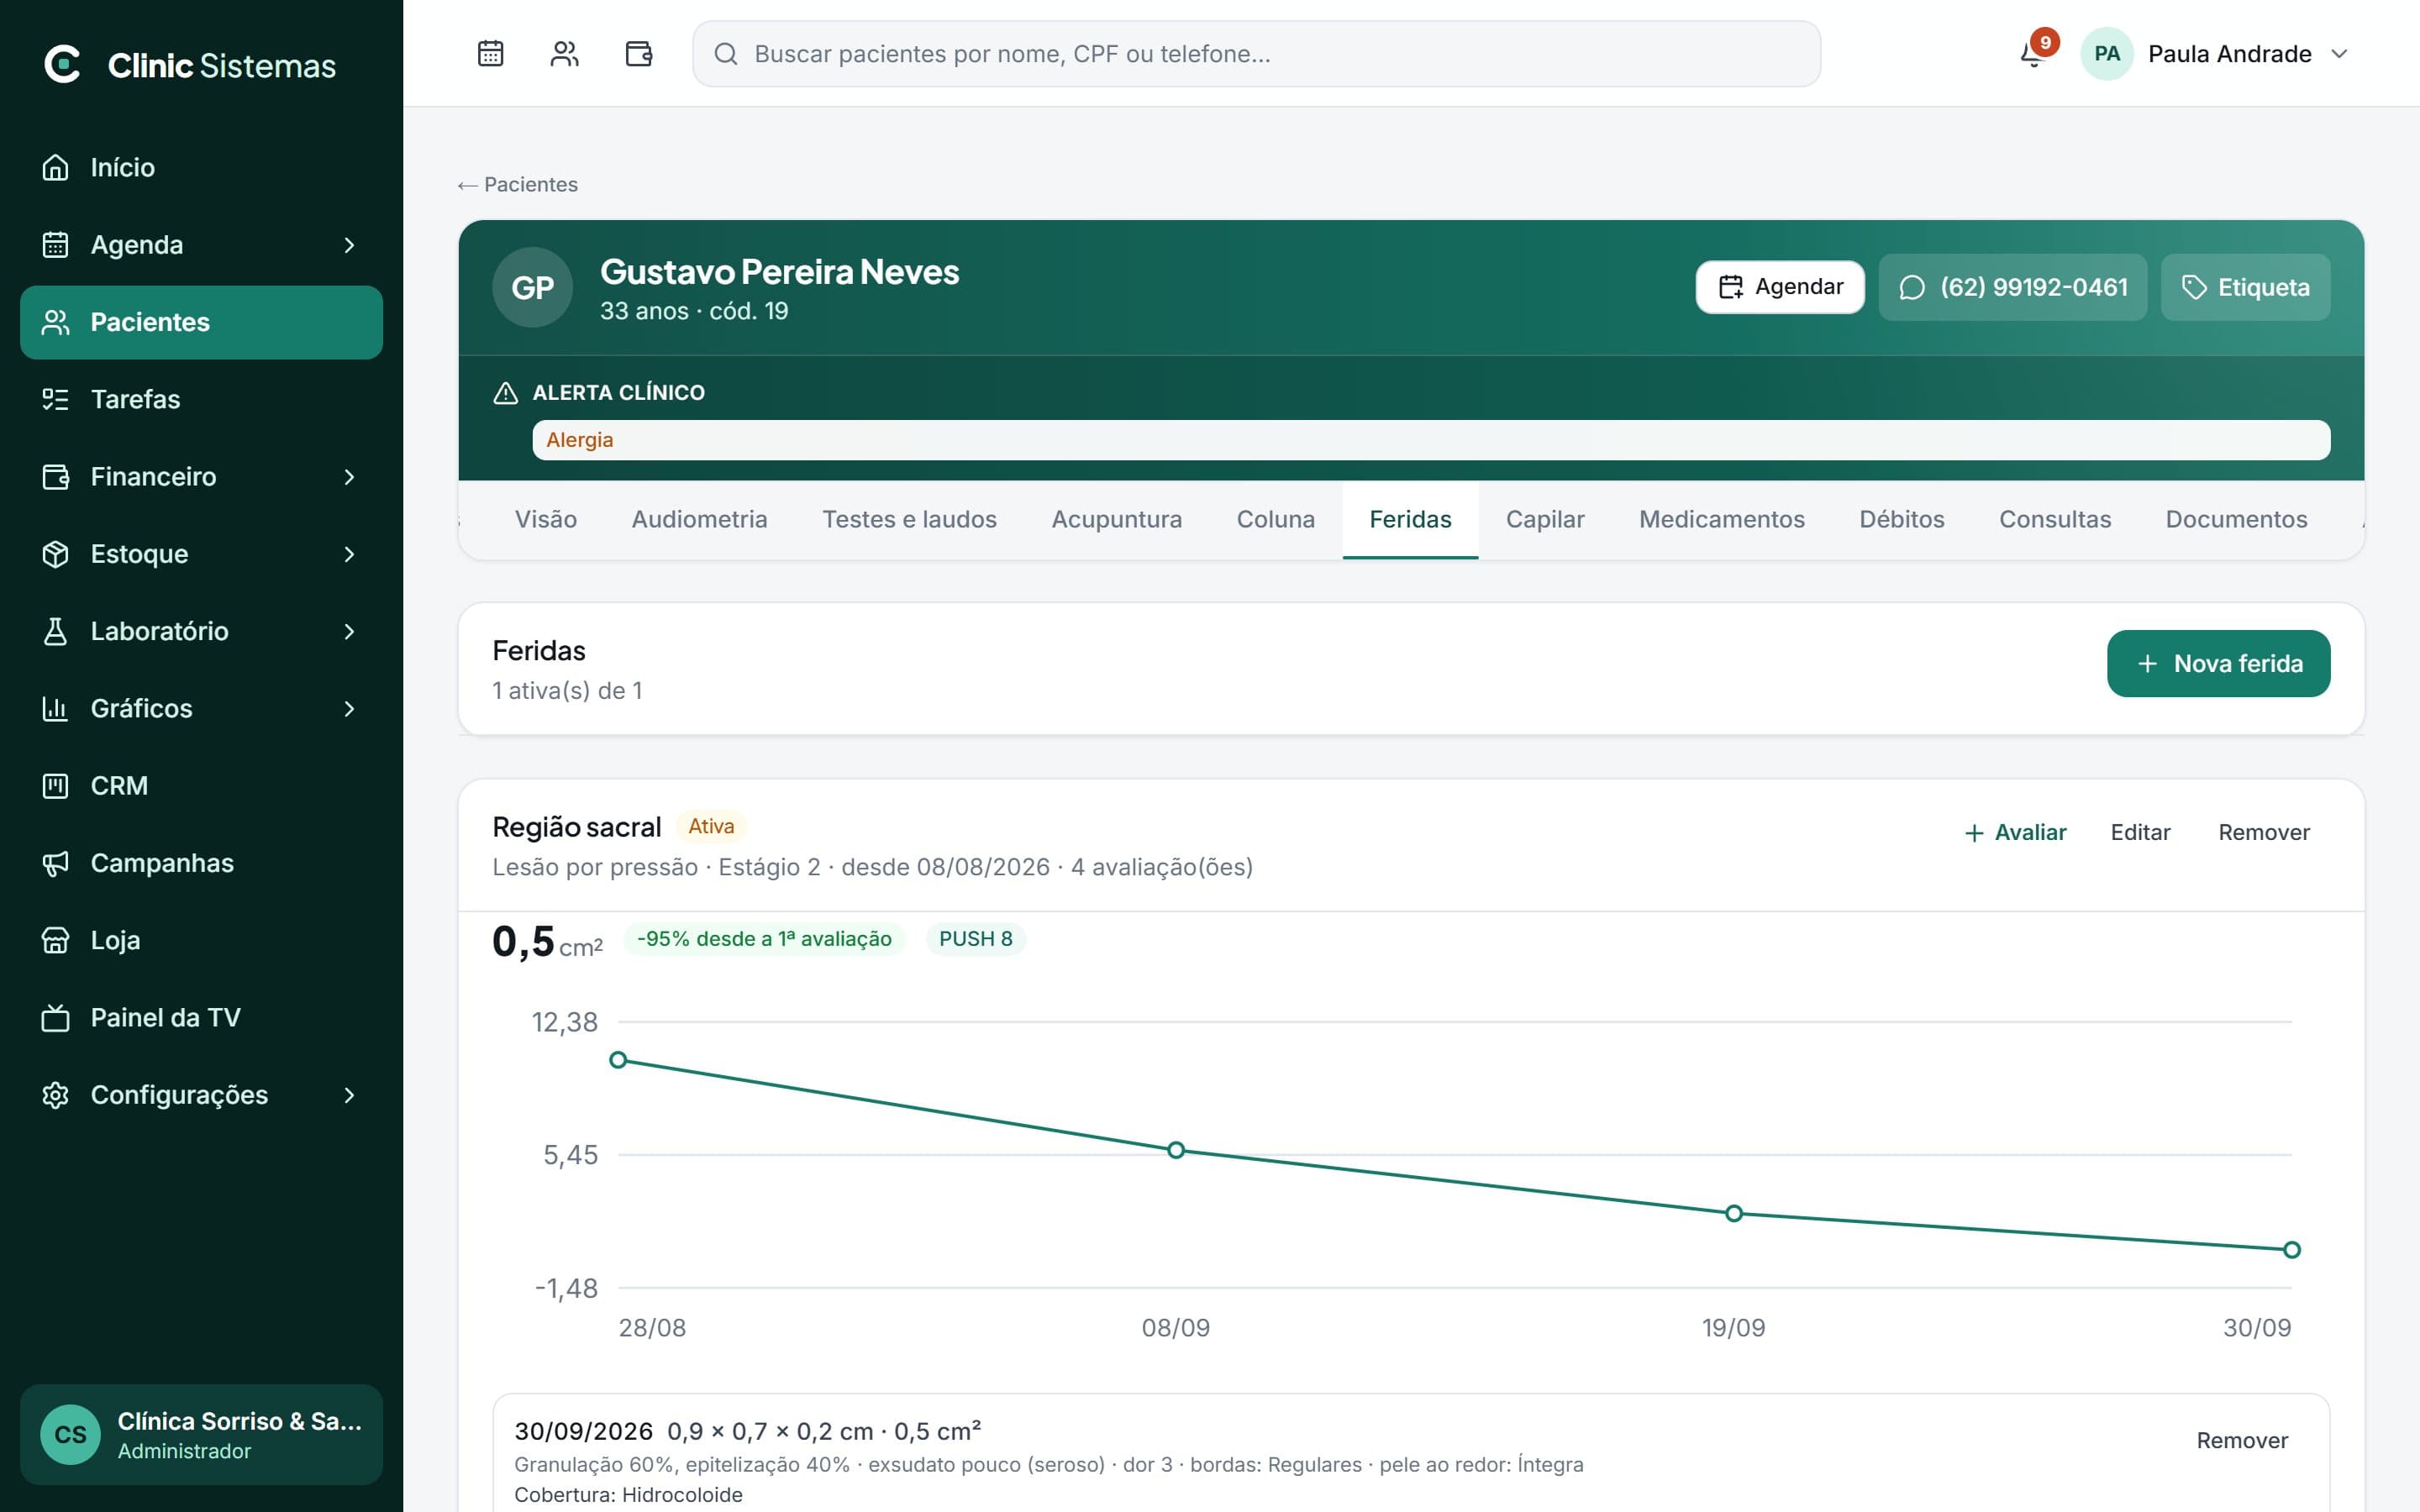Click the PA user avatar
Viewport: 2420px width, 1512px height.
click(2106, 53)
